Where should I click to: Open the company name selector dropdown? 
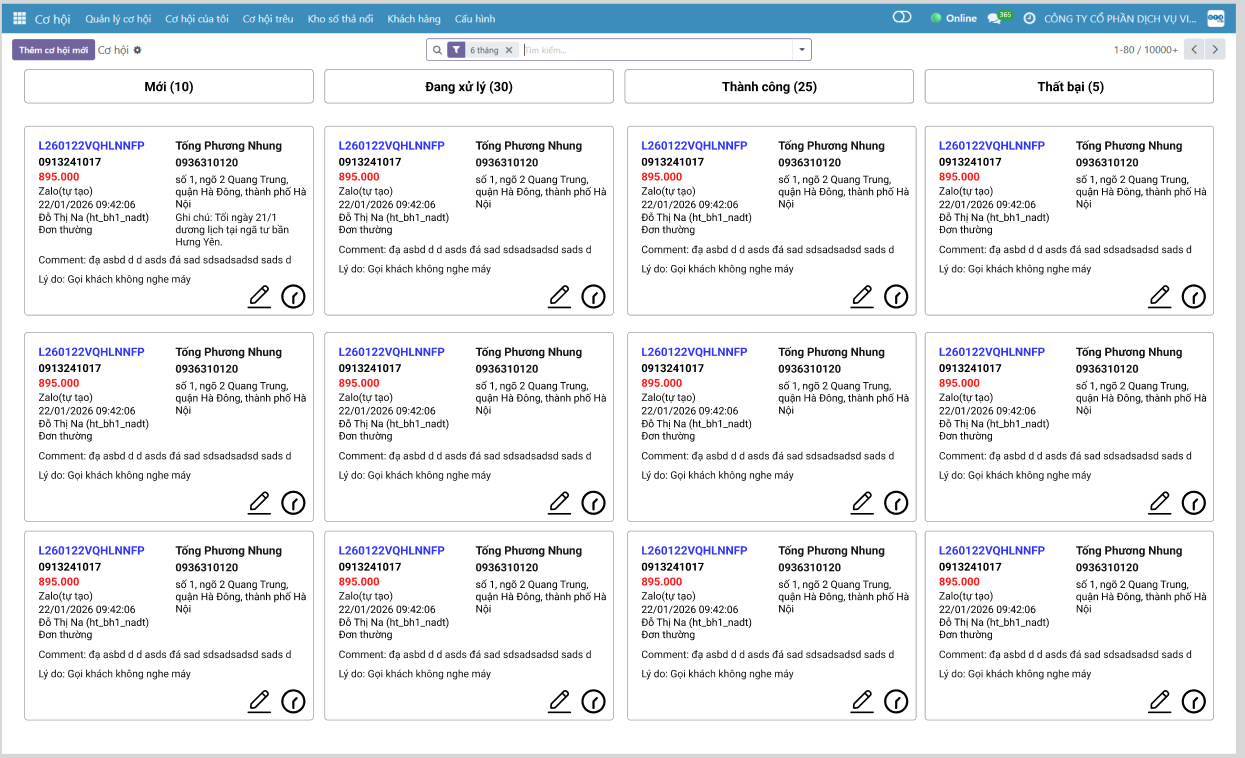[x=1119, y=18]
